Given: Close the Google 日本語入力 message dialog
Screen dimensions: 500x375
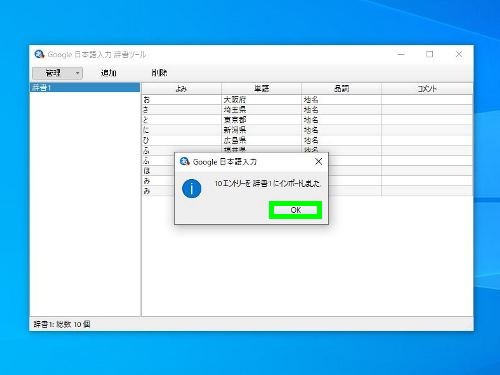Looking at the screenshot, I should coord(318,162).
